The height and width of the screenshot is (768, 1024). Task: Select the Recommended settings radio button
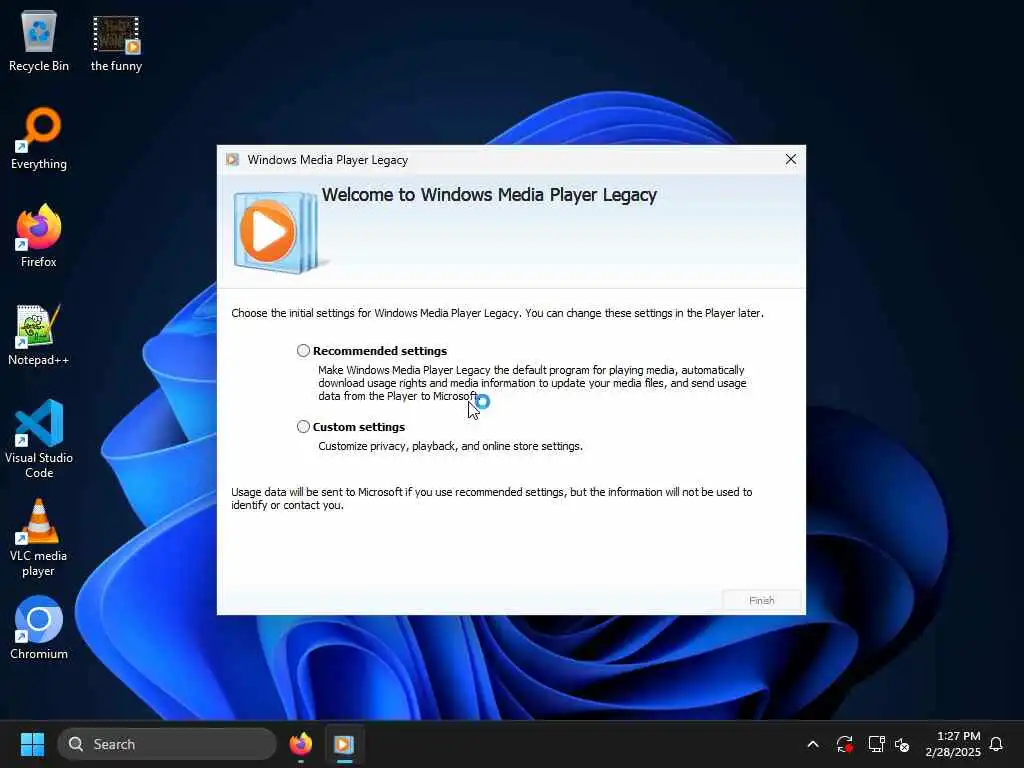click(303, 351)
